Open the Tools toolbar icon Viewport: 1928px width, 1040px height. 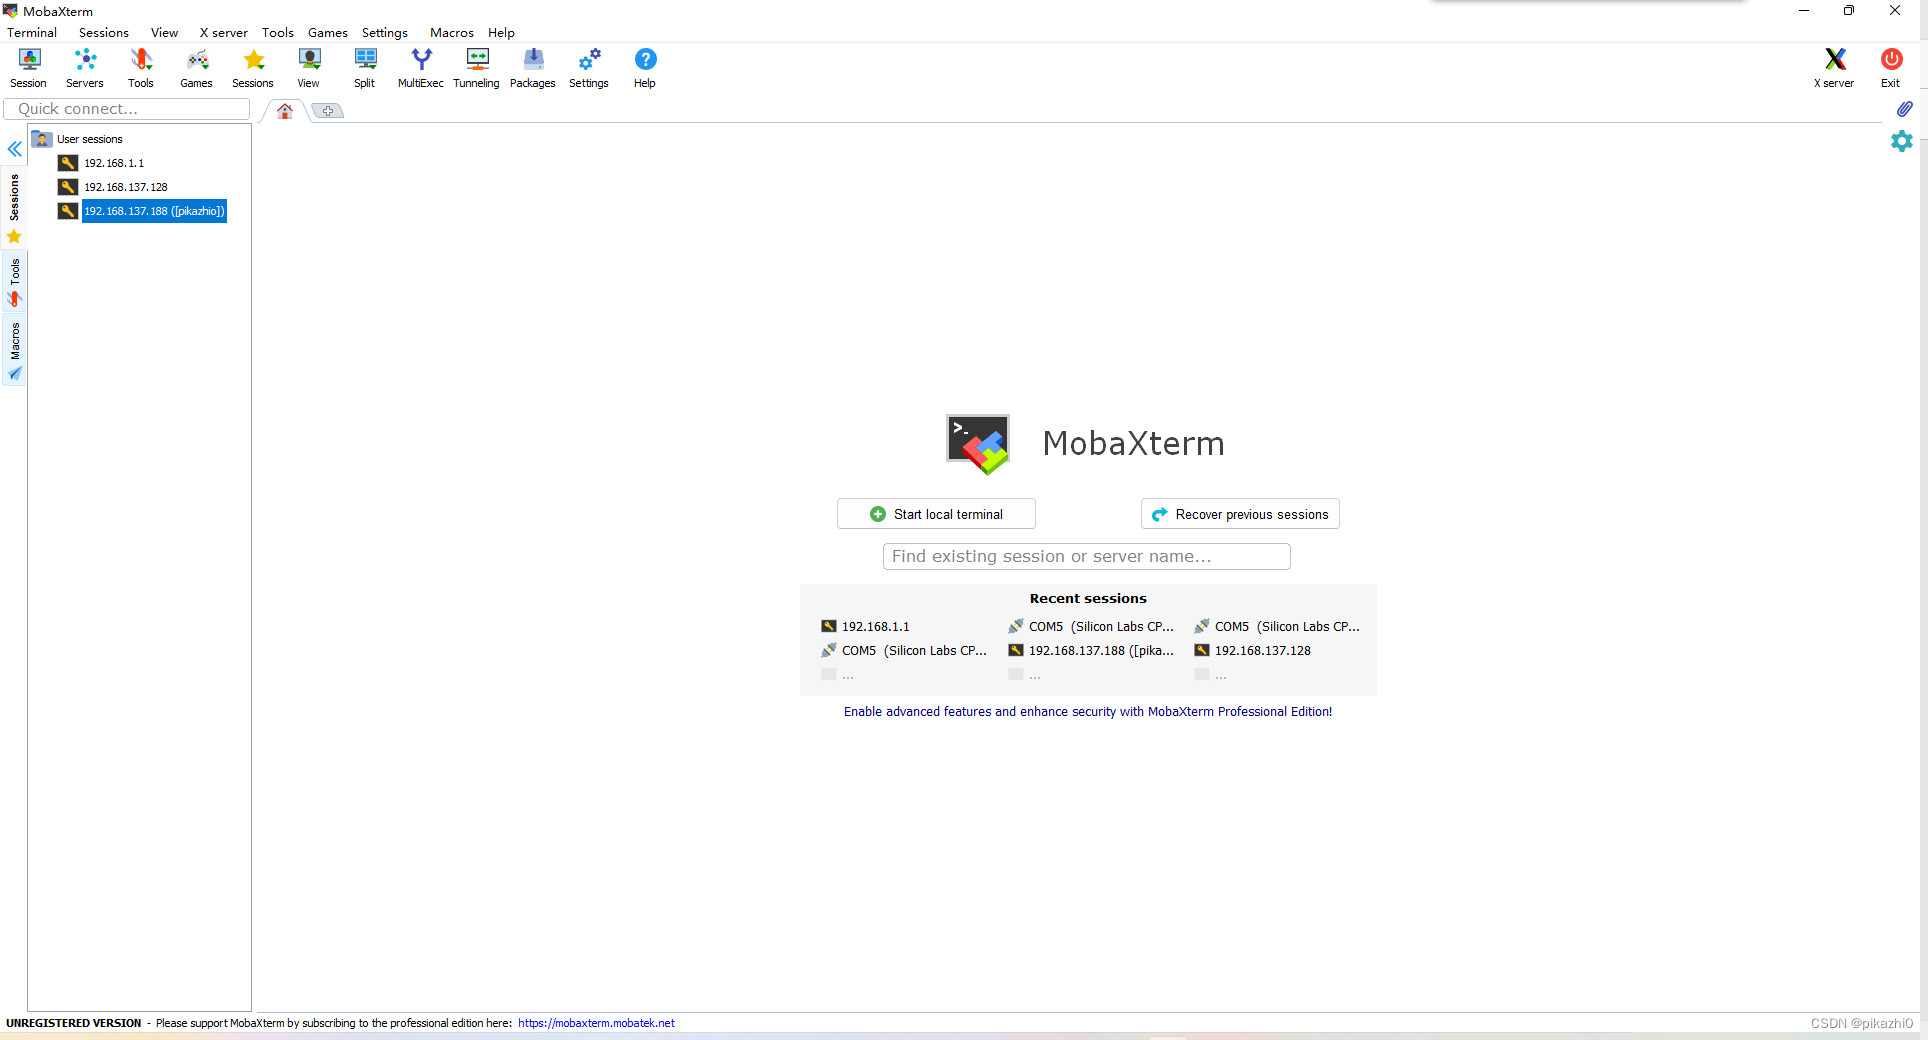click(141, 68)
